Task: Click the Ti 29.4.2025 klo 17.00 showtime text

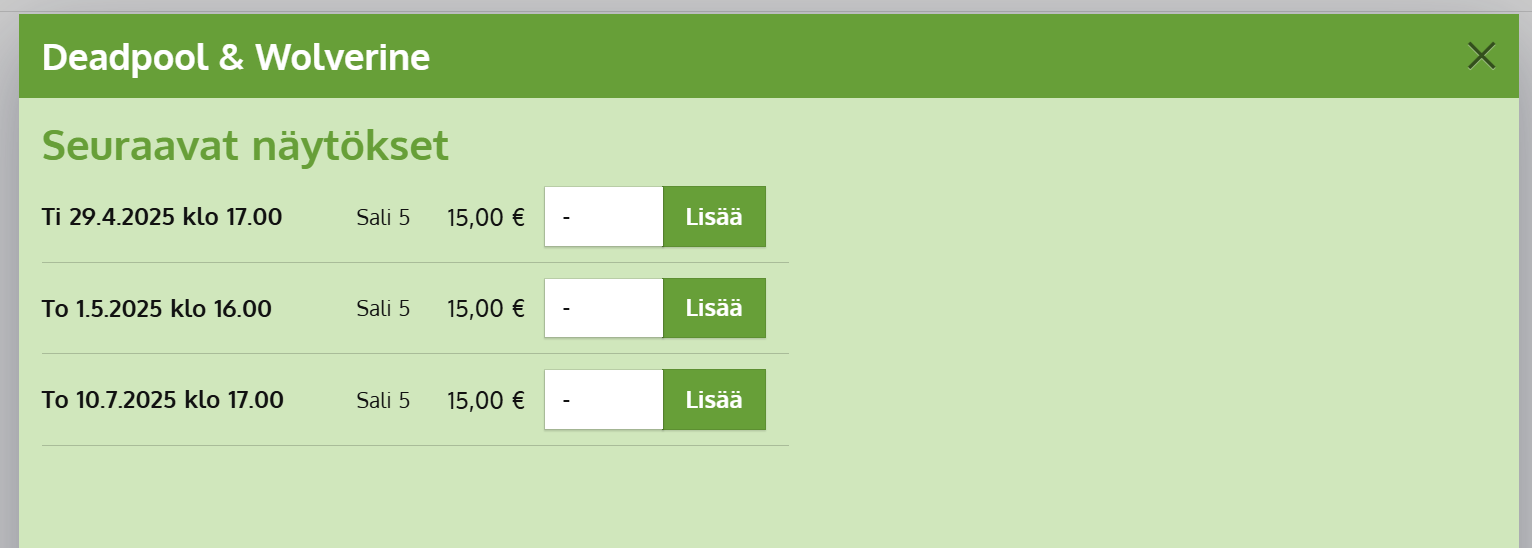Action: (x=162, y=217)
